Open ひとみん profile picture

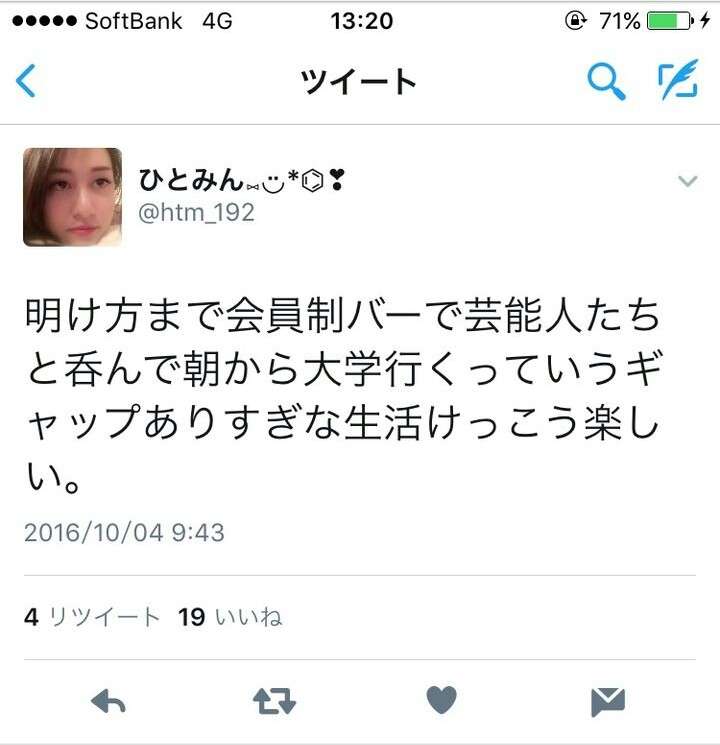72,197
